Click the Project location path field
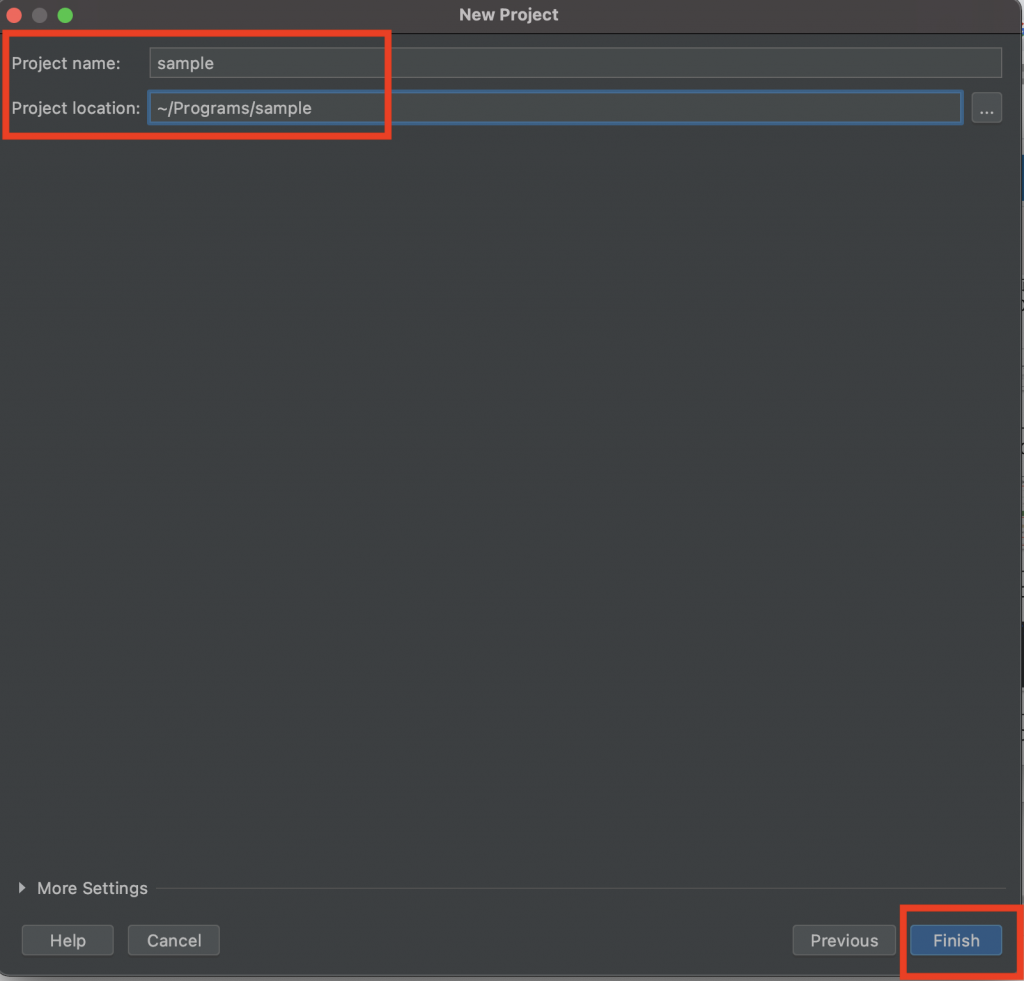 pos(555,108)
